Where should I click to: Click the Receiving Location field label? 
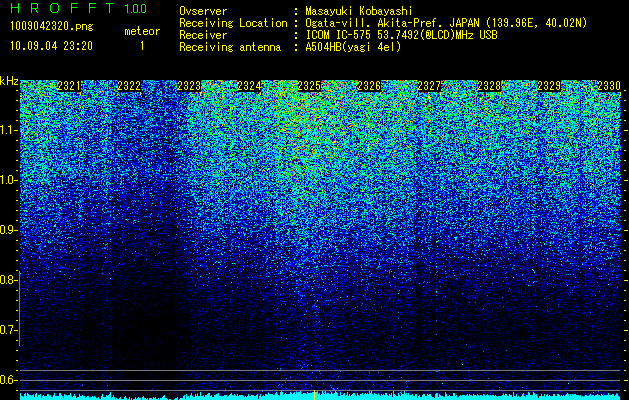[233, 23]
